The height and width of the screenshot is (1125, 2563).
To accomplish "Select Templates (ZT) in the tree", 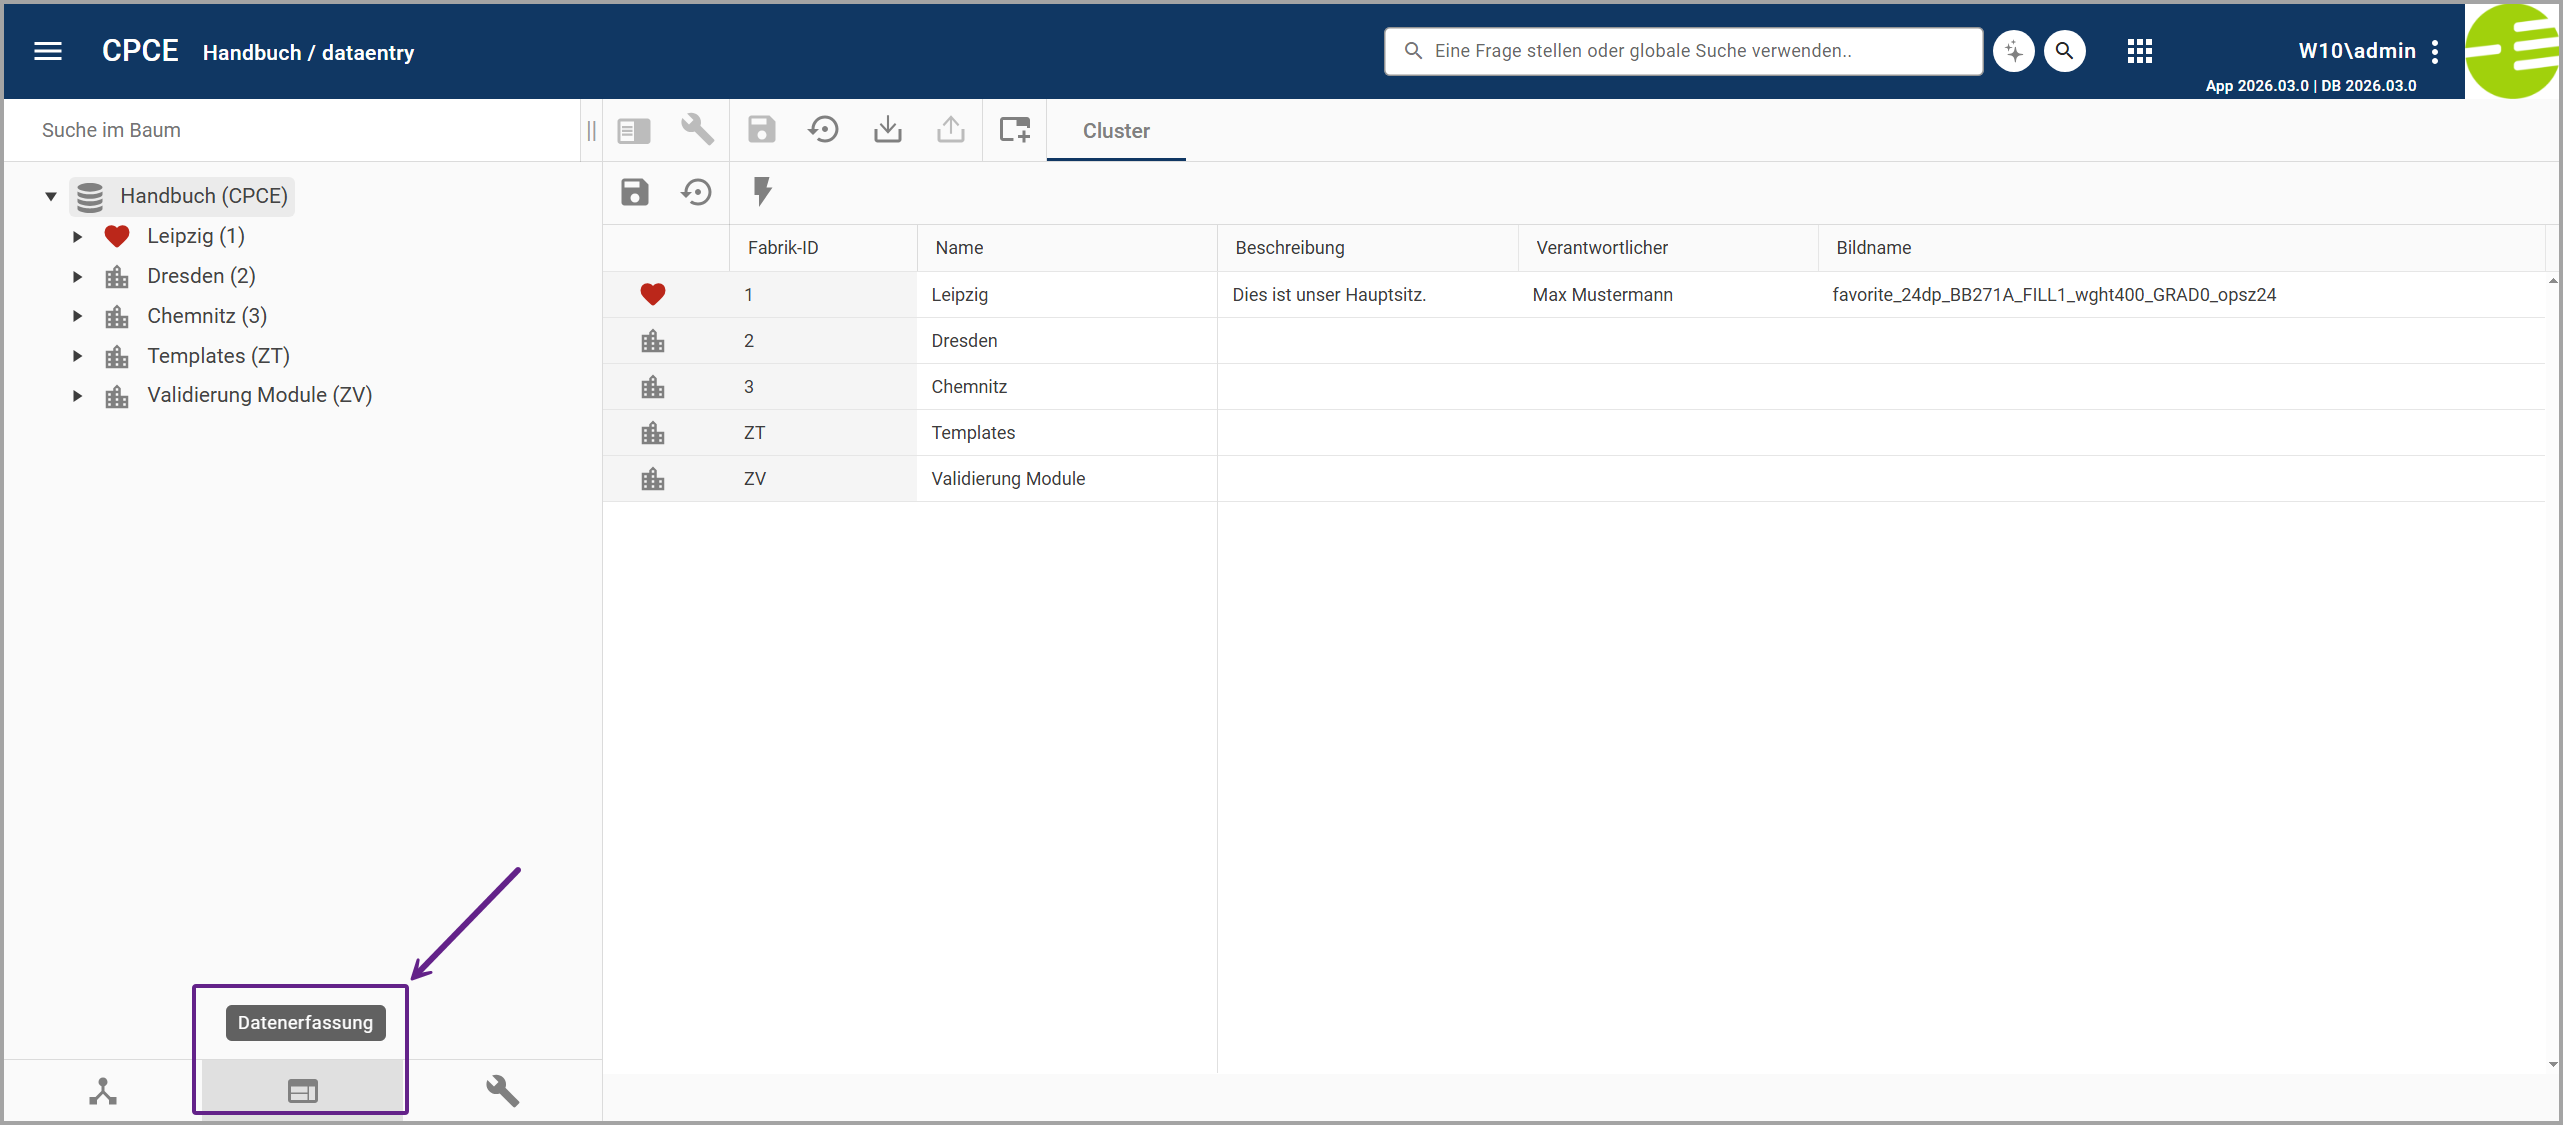I will [x=218, y=356].
